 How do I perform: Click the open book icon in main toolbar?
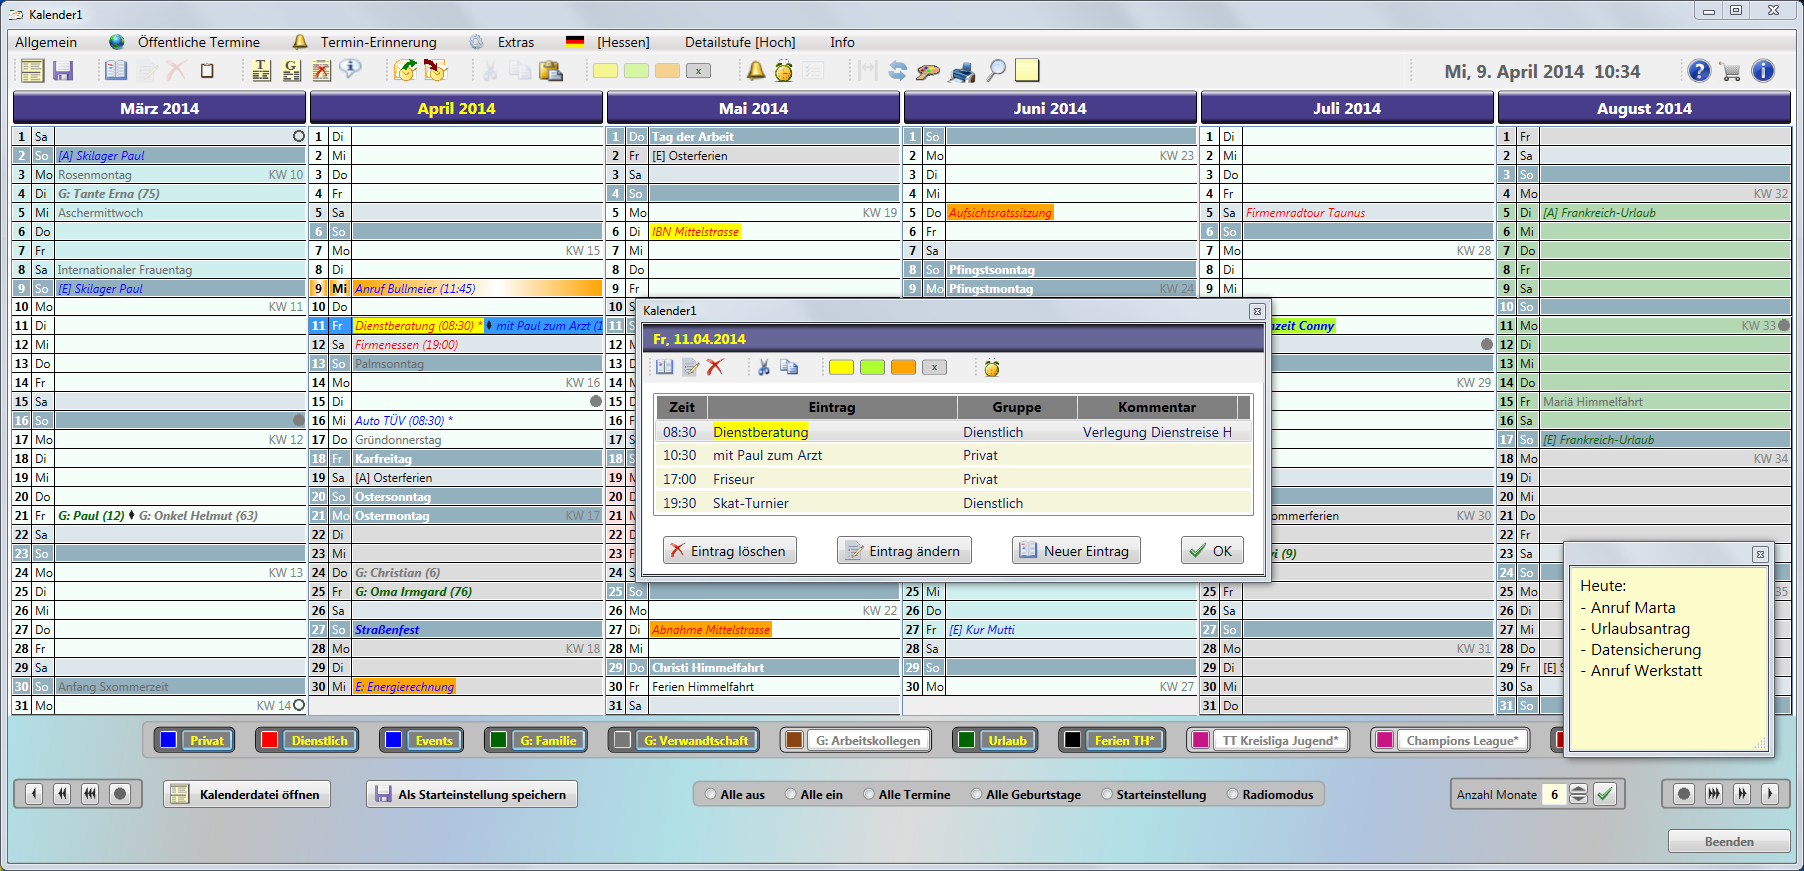pyautogui.click(x=116, y=71)
